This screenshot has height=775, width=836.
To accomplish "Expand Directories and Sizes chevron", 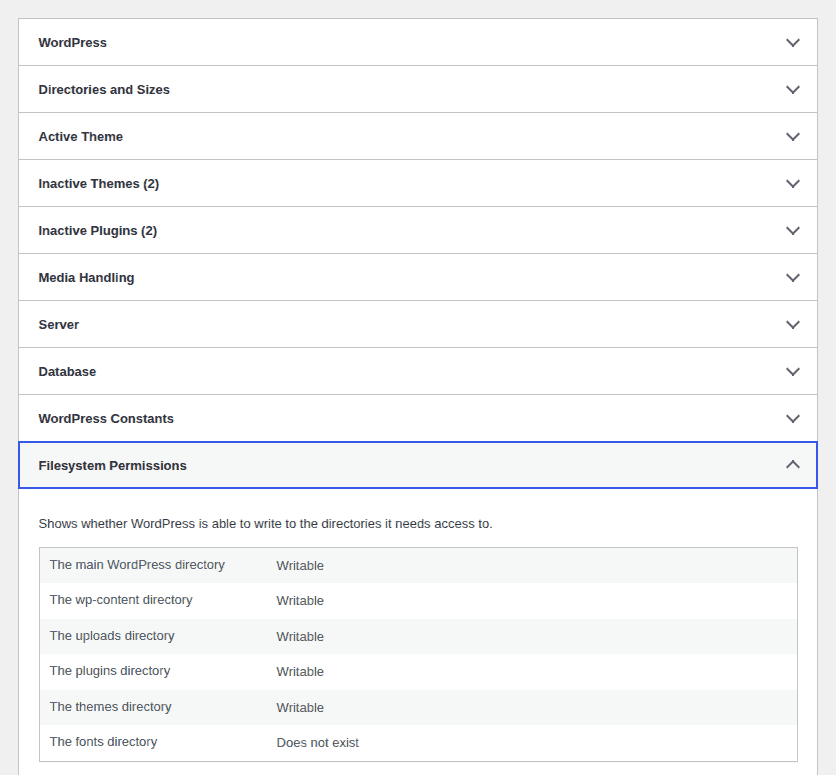I will coord(793,90).
